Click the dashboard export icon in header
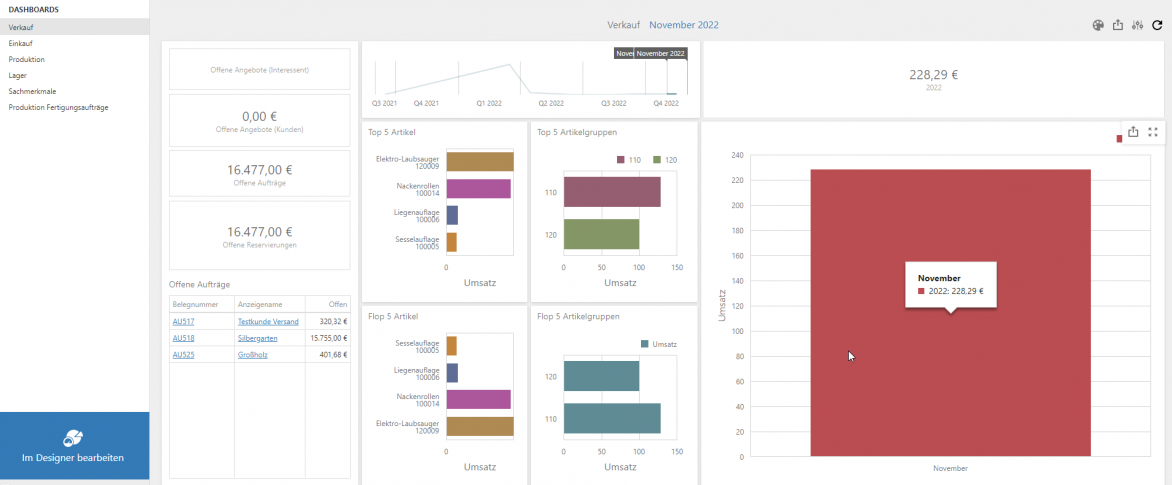This screenshot has height=485, width=1172. click(1117, 25)
